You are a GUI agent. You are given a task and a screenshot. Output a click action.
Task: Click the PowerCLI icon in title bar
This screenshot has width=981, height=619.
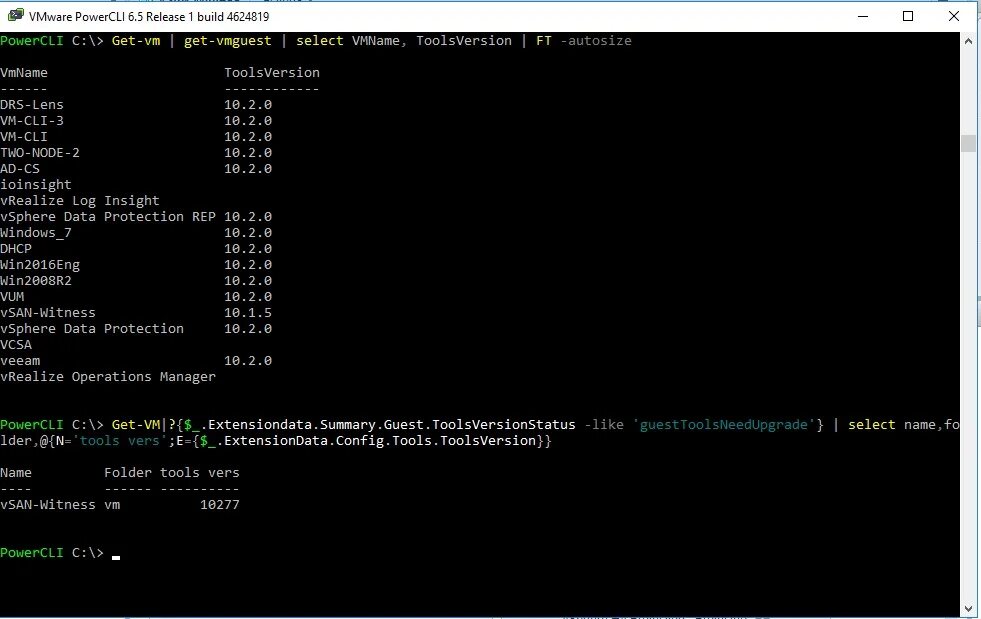15,16
